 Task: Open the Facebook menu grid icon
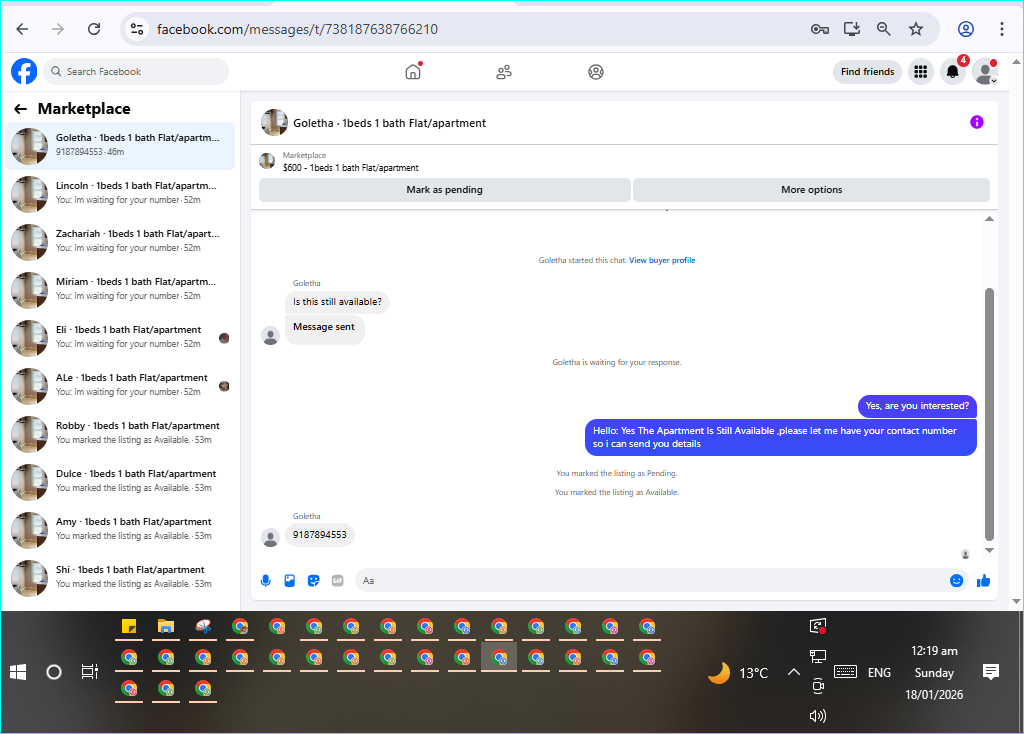point(920,72)
